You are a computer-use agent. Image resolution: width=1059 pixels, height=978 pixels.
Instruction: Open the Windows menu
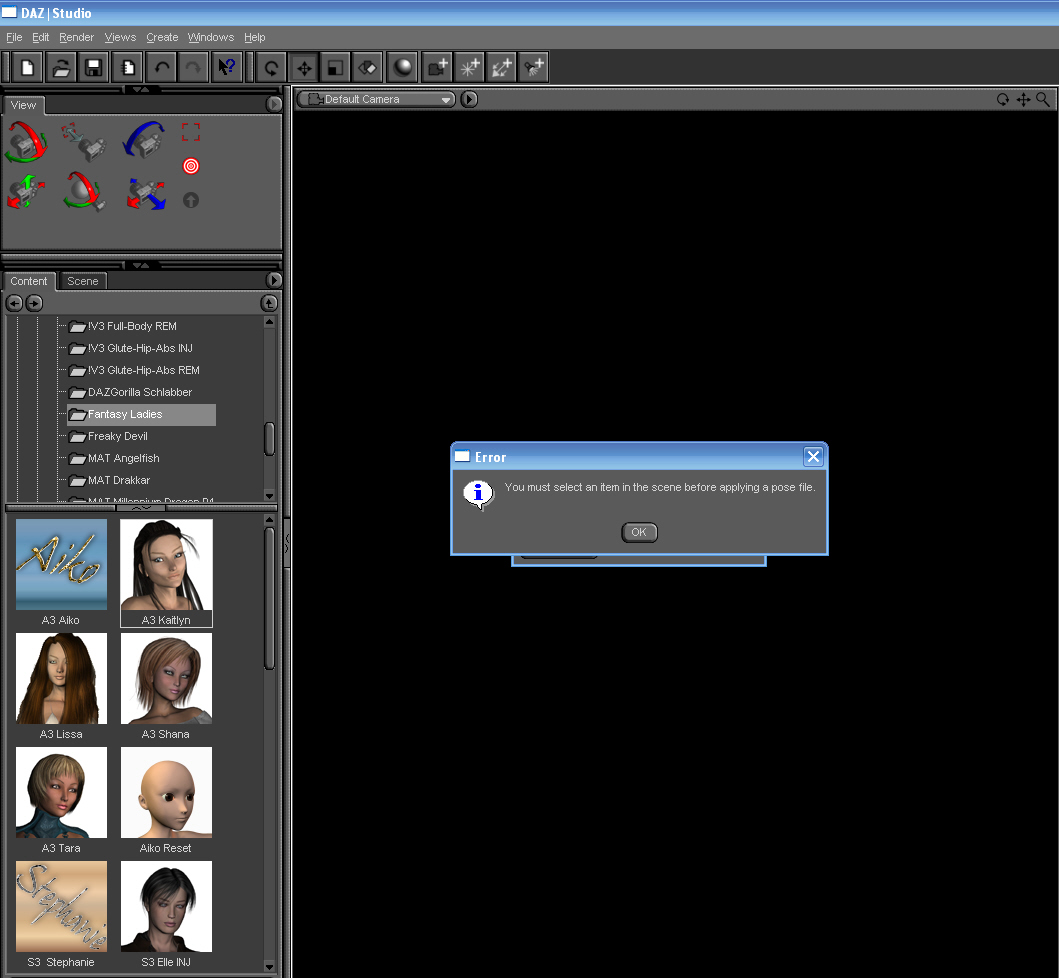tap(211, 37)
